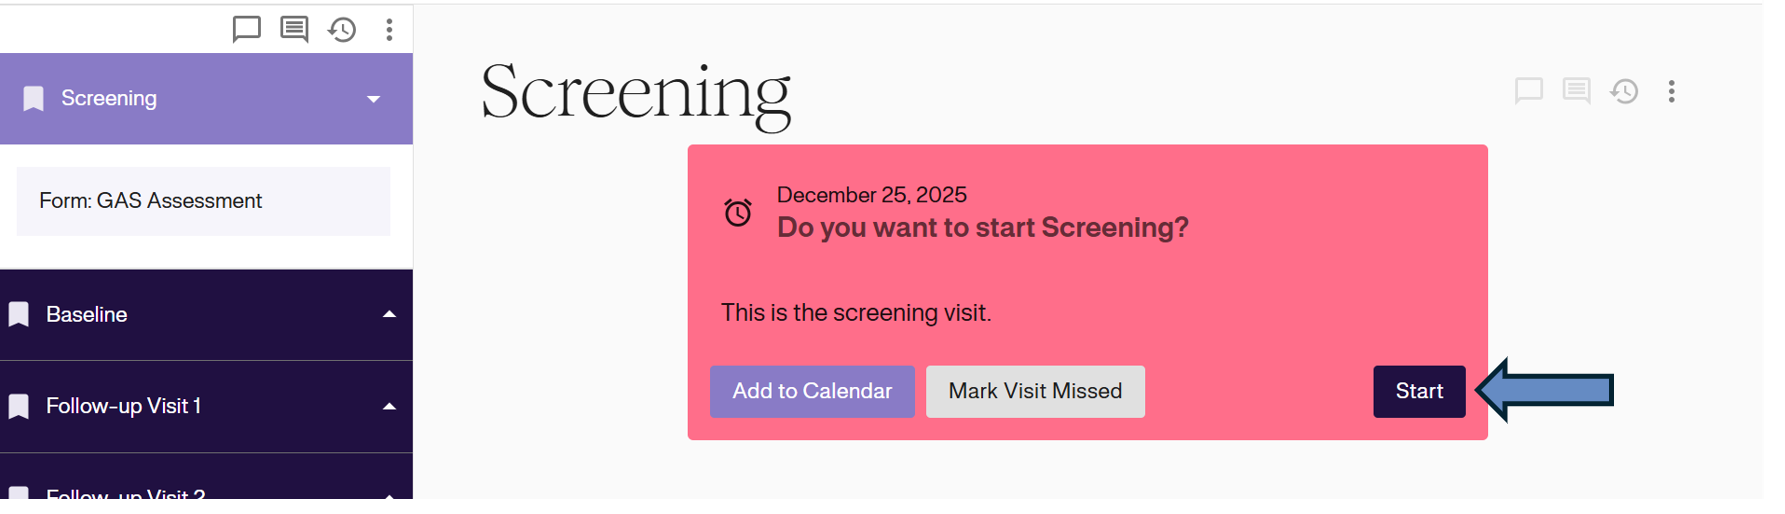Click notes icon beside Screening title
The width and height of the screenshot is (1785, 514).
1576,91
